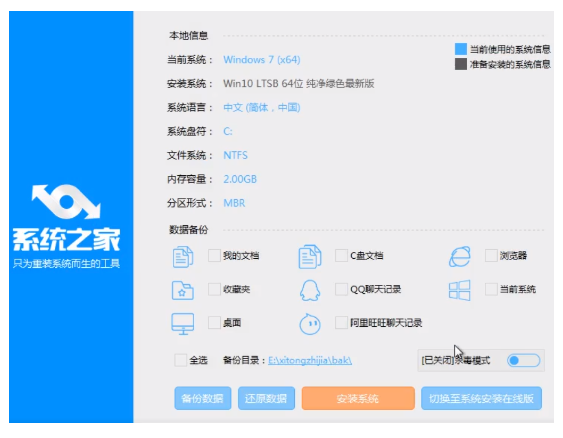Screen dimensions: 563x438
Task: Click the 只为重装系统而生的工具 slogan
Action: point(66,264)
